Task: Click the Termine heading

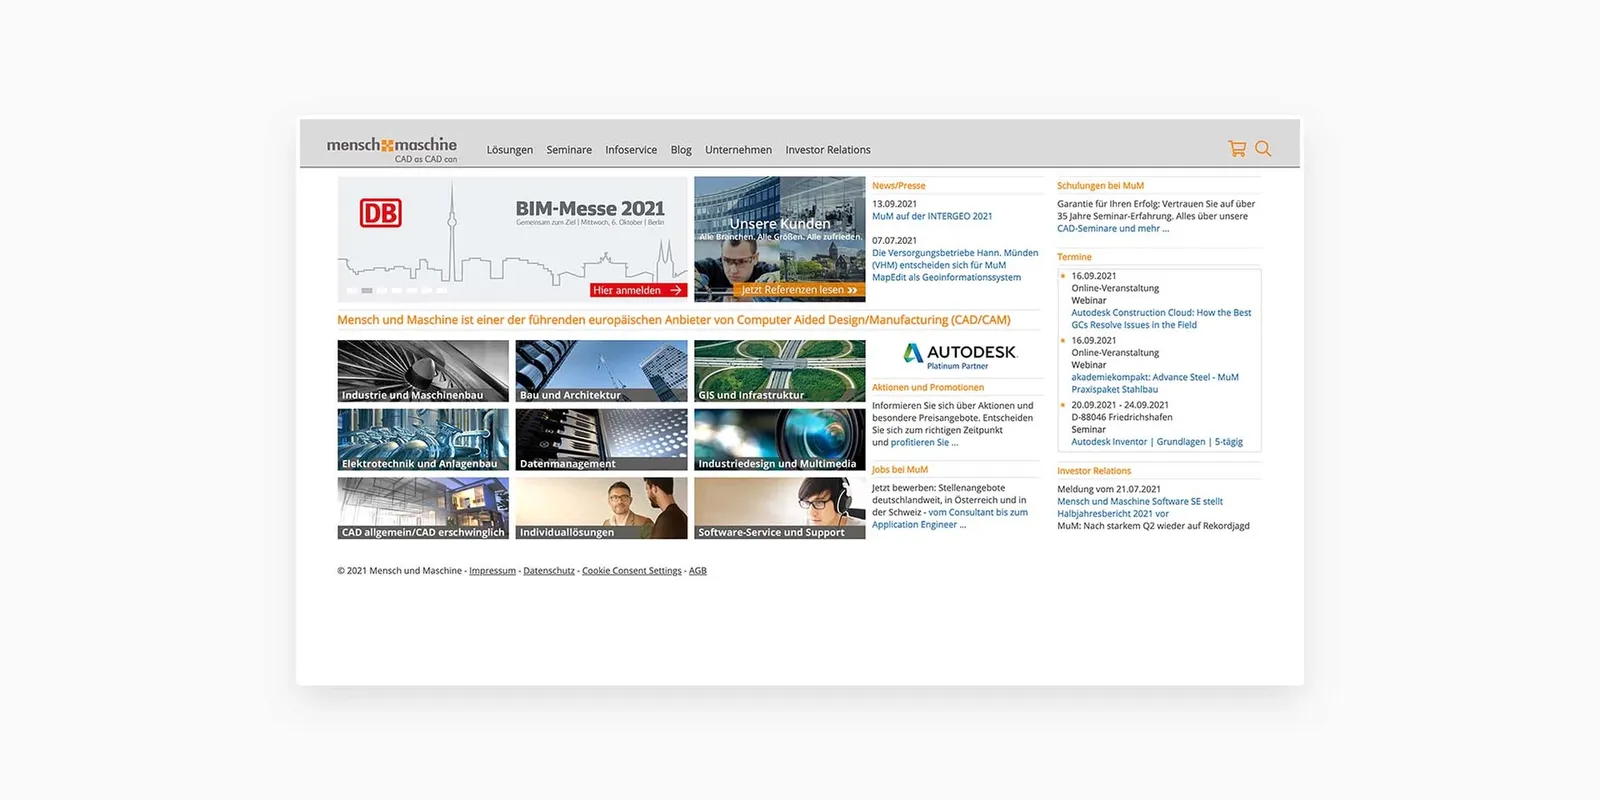Action: (x=1074, y=257)
